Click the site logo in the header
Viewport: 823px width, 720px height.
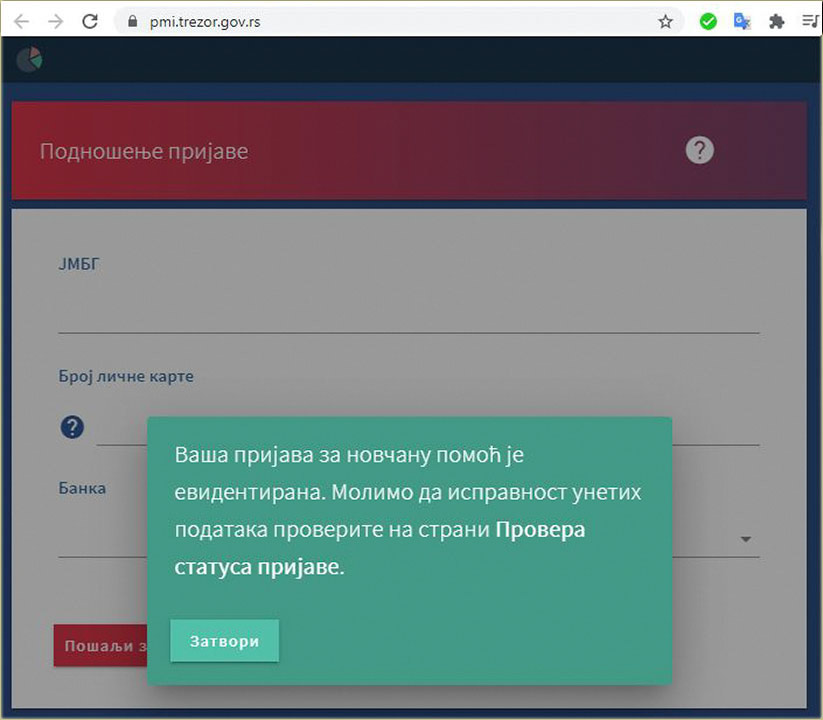pyautogui.click(x=30, y=59)
